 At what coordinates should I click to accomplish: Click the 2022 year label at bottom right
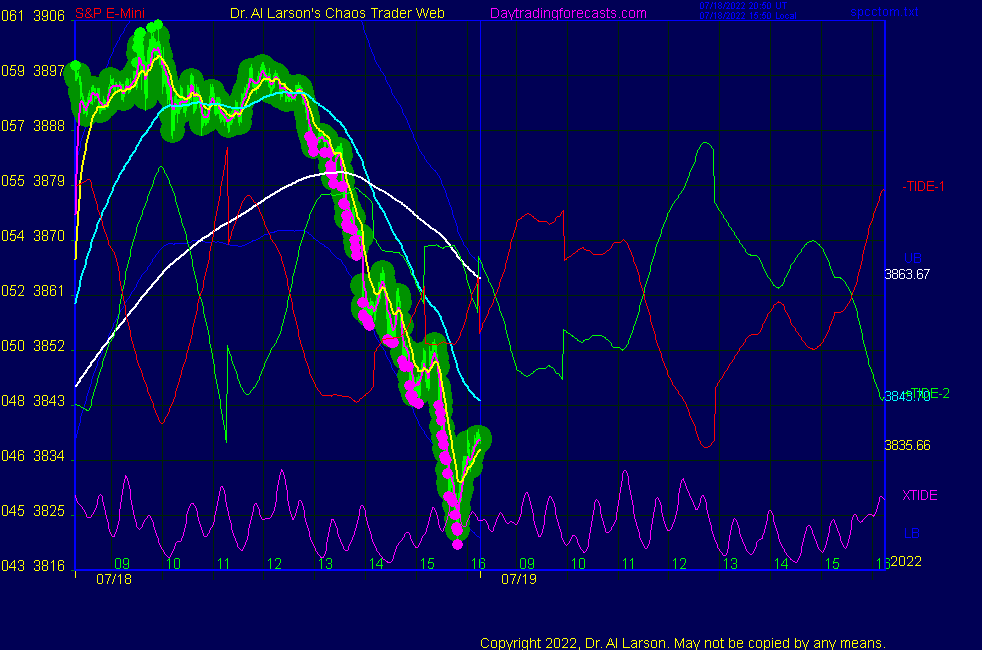point(905,562)
